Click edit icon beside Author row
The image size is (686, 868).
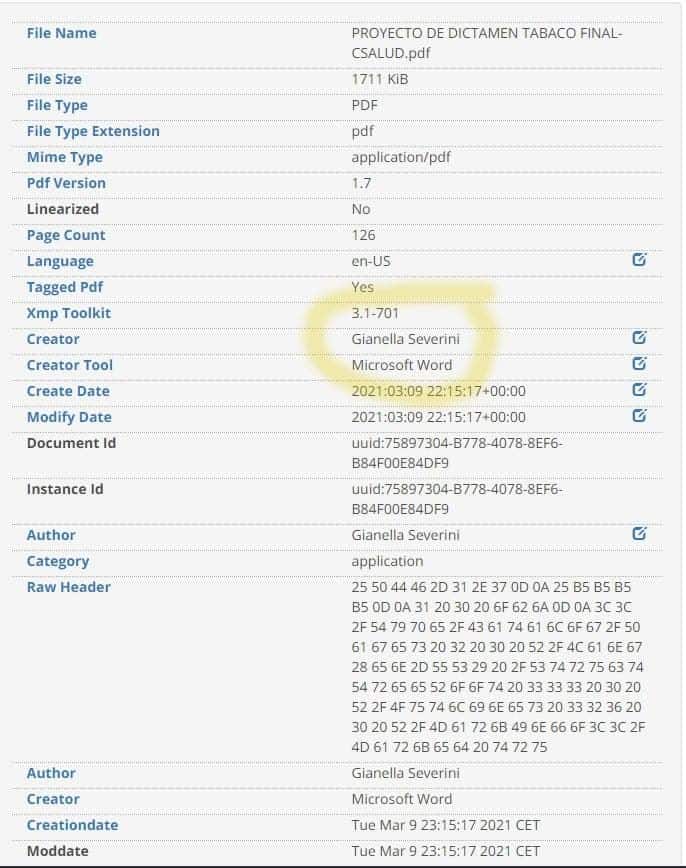(639, 533)
